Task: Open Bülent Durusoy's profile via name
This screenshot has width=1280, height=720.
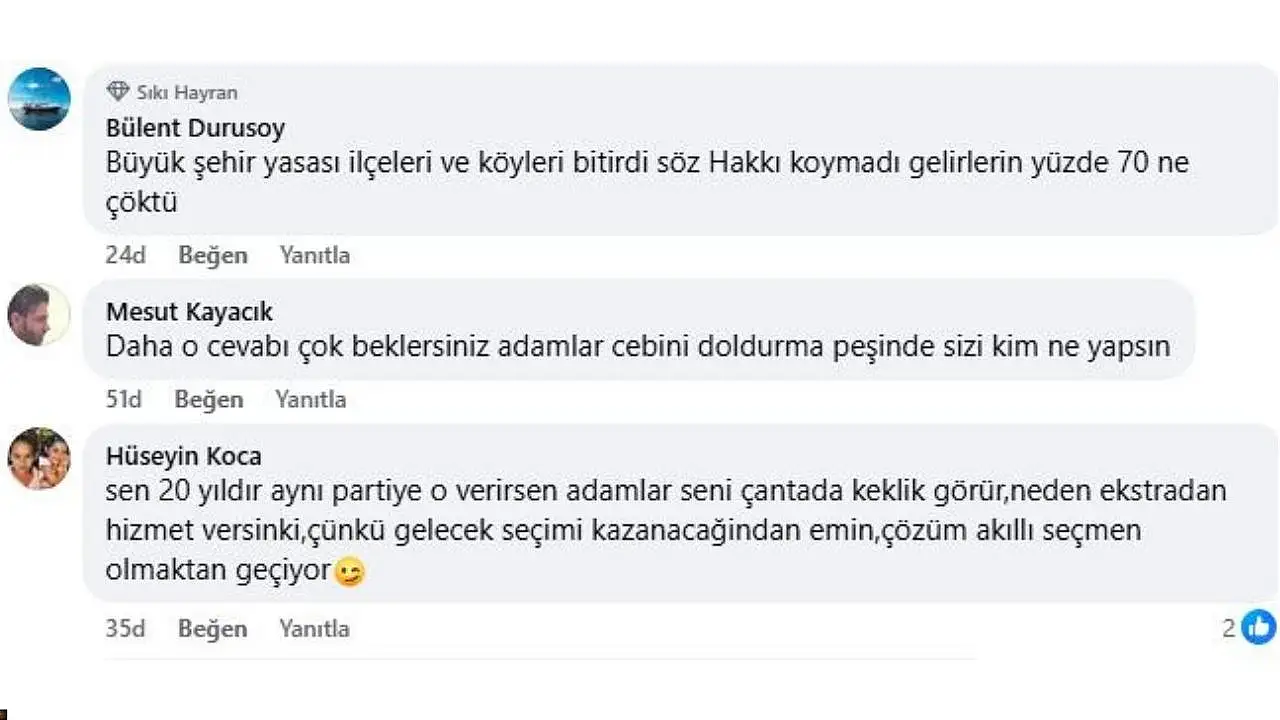Action: (x=195, y=128)
